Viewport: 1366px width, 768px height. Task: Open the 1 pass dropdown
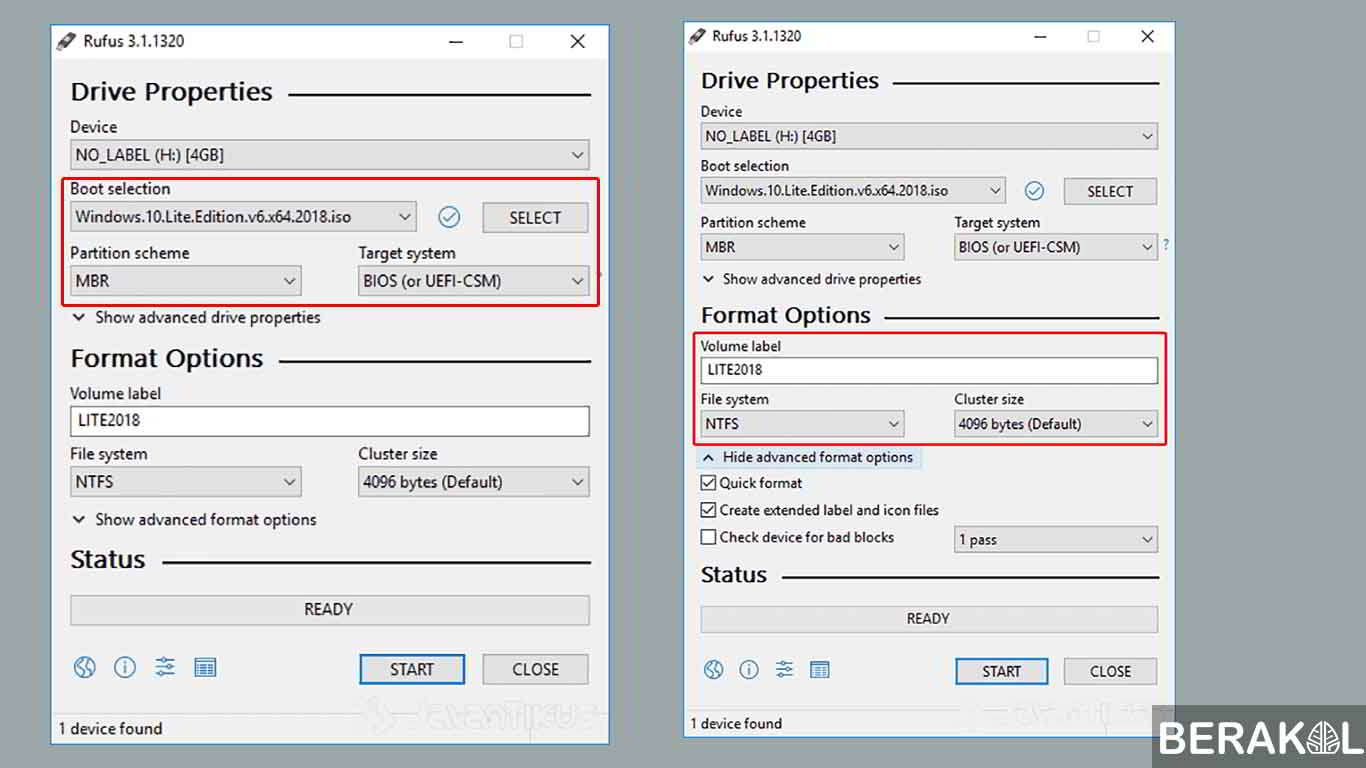pyautogui.click(x=1056, y=539)
